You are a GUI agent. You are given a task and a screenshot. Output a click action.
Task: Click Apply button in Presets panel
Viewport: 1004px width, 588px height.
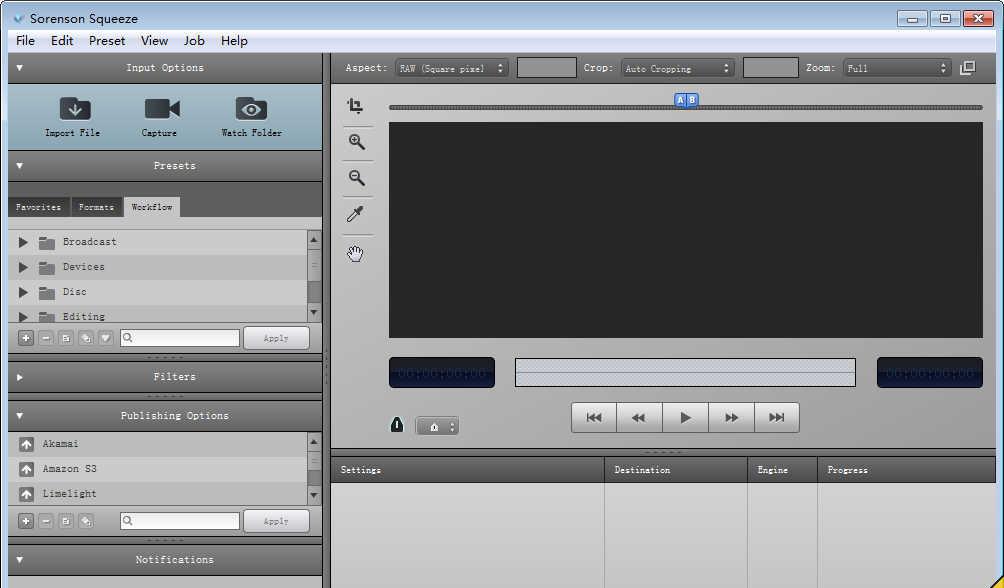coord(276,338)
